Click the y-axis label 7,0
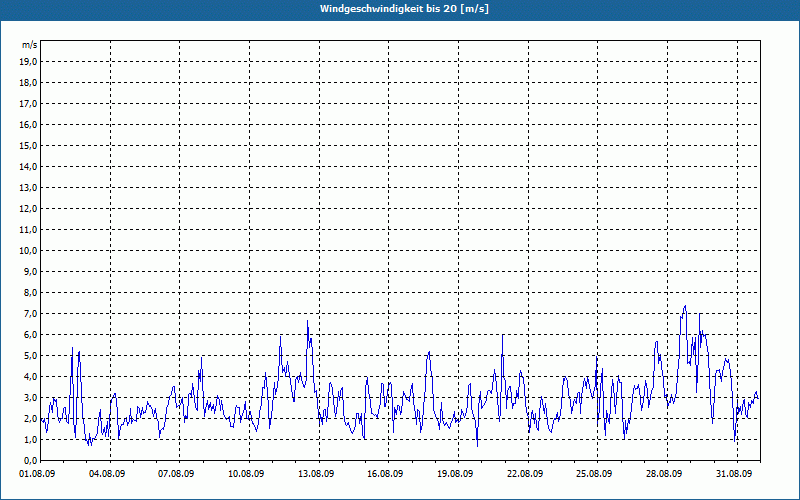This screenshot has height=500, width=800. click(x=31, y=314)
